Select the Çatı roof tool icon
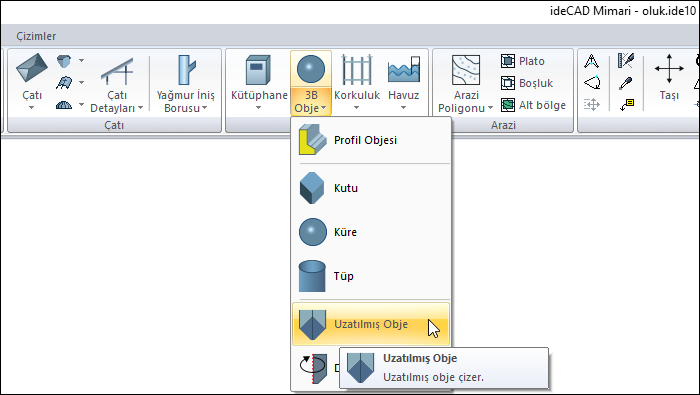Viewport: 700px width, 395px height. click(x=32, y=69)
